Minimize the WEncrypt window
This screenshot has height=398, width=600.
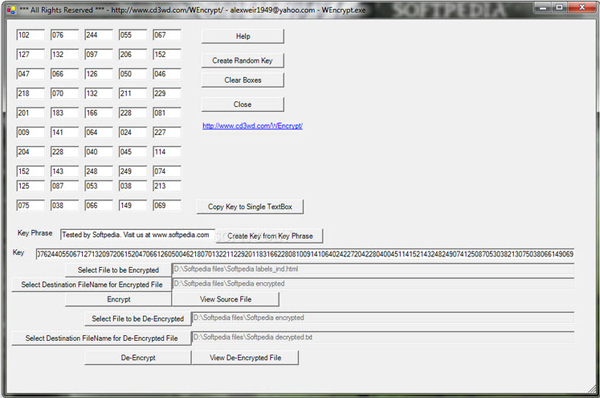543,8
